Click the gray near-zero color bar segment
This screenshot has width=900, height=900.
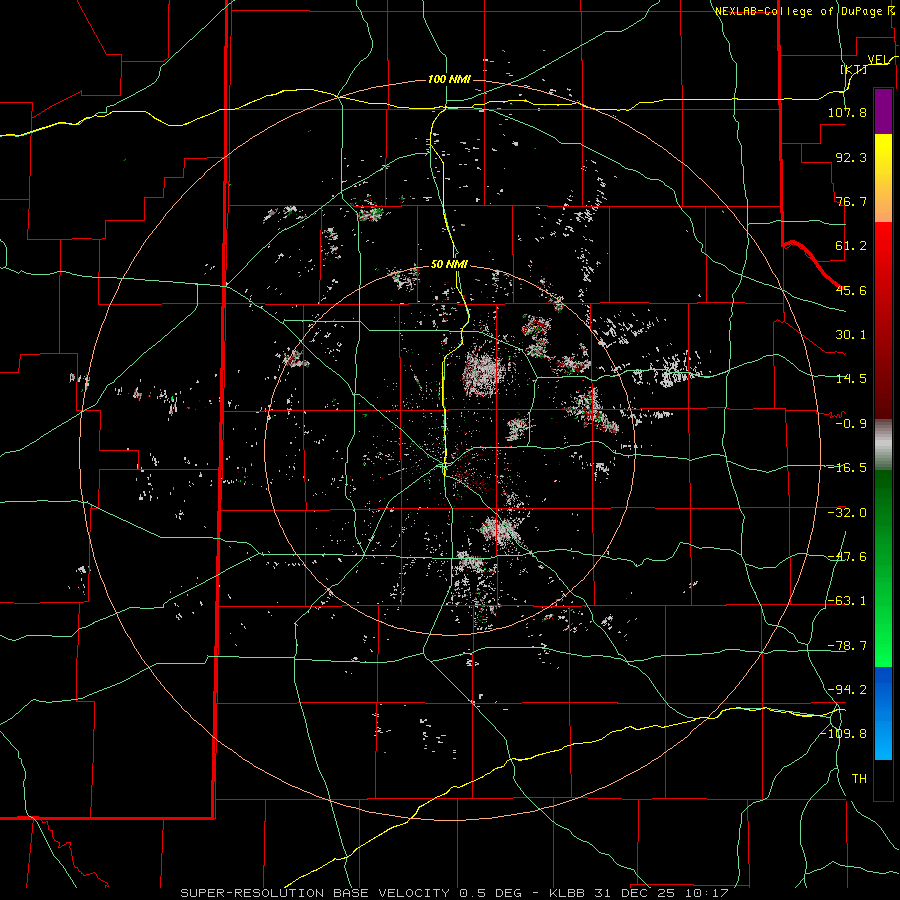(883, 445)
